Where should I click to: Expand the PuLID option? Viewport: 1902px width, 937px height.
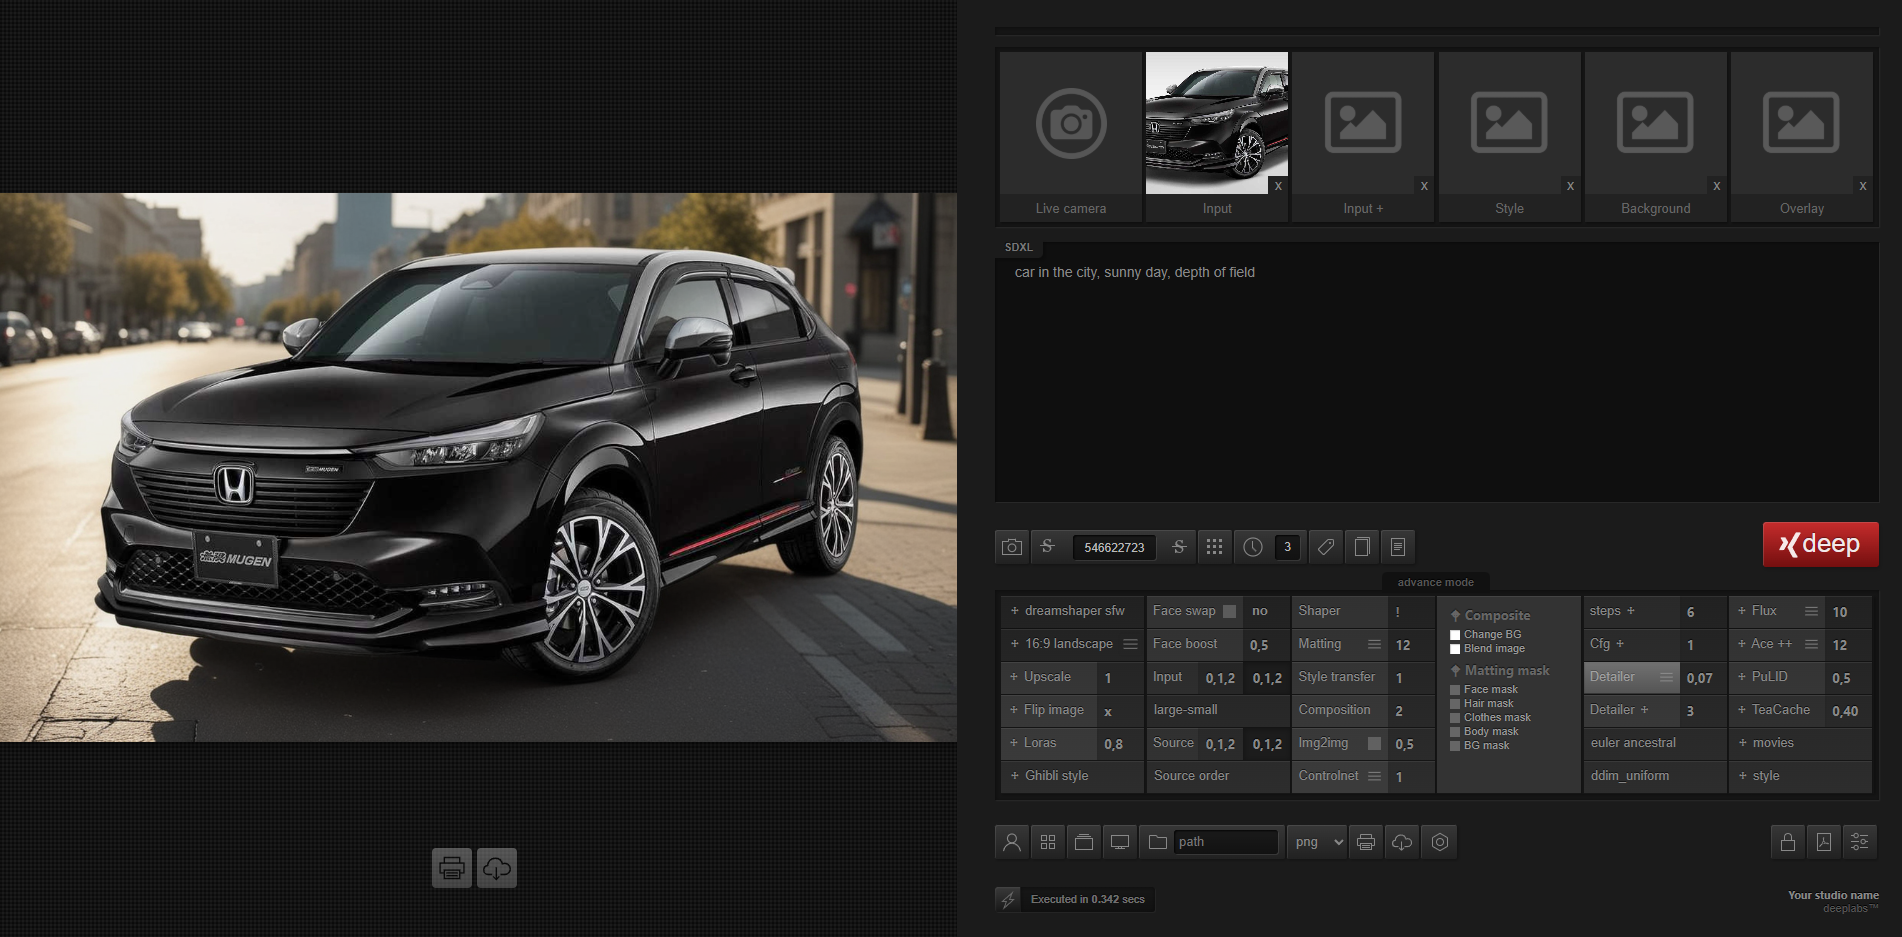1777,677
